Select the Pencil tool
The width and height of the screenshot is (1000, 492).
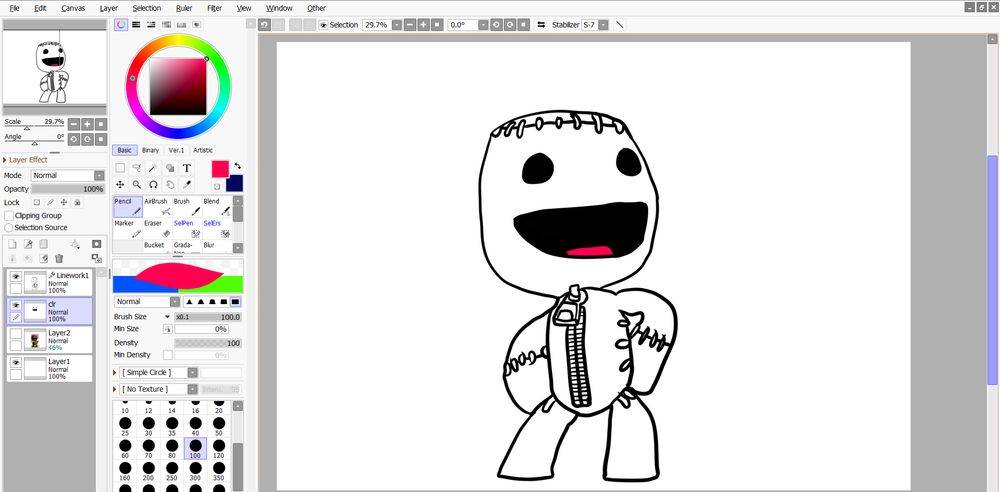(x=128, y=207)
